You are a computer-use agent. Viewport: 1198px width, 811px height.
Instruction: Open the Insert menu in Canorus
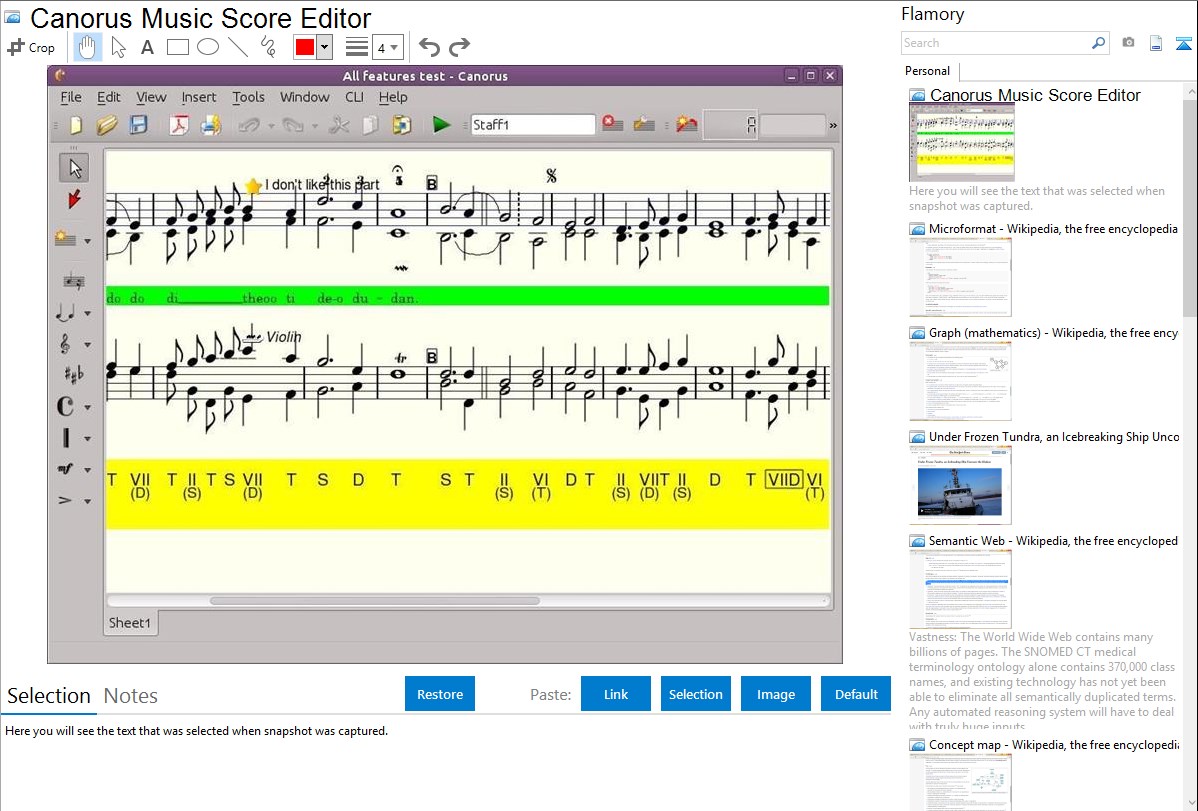[x=199, y=97]
